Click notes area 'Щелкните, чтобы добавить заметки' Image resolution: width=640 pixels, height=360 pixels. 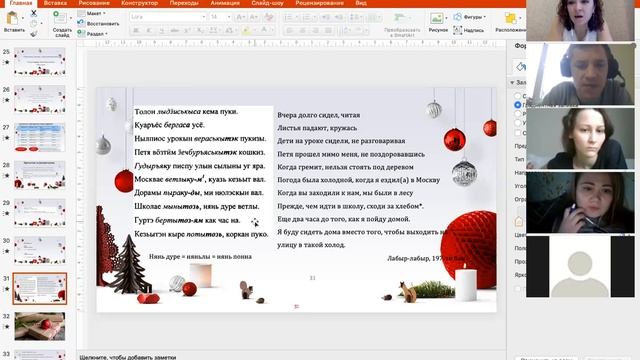128,357
